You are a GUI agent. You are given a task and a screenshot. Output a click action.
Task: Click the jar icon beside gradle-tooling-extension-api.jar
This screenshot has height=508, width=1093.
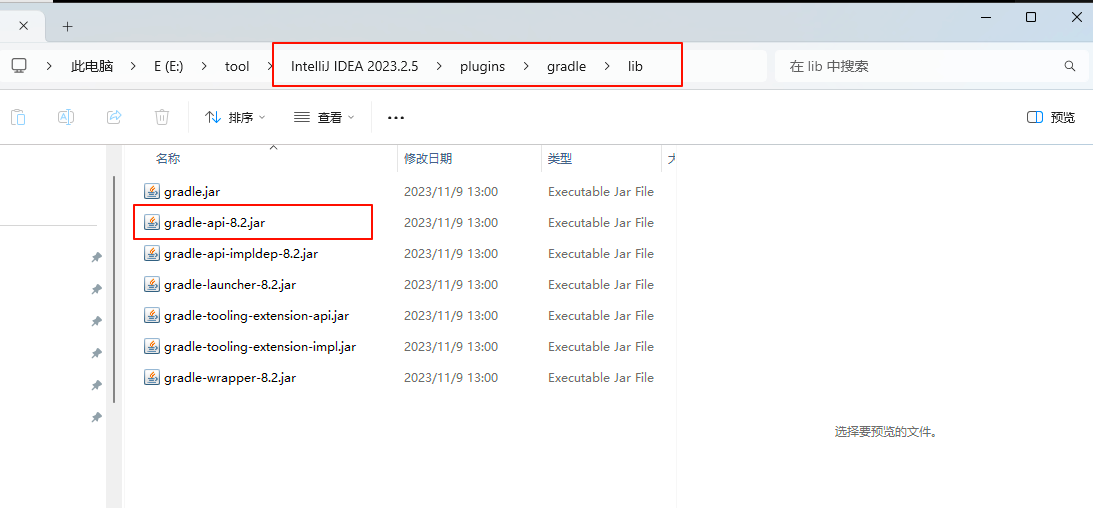click(152, 316)
